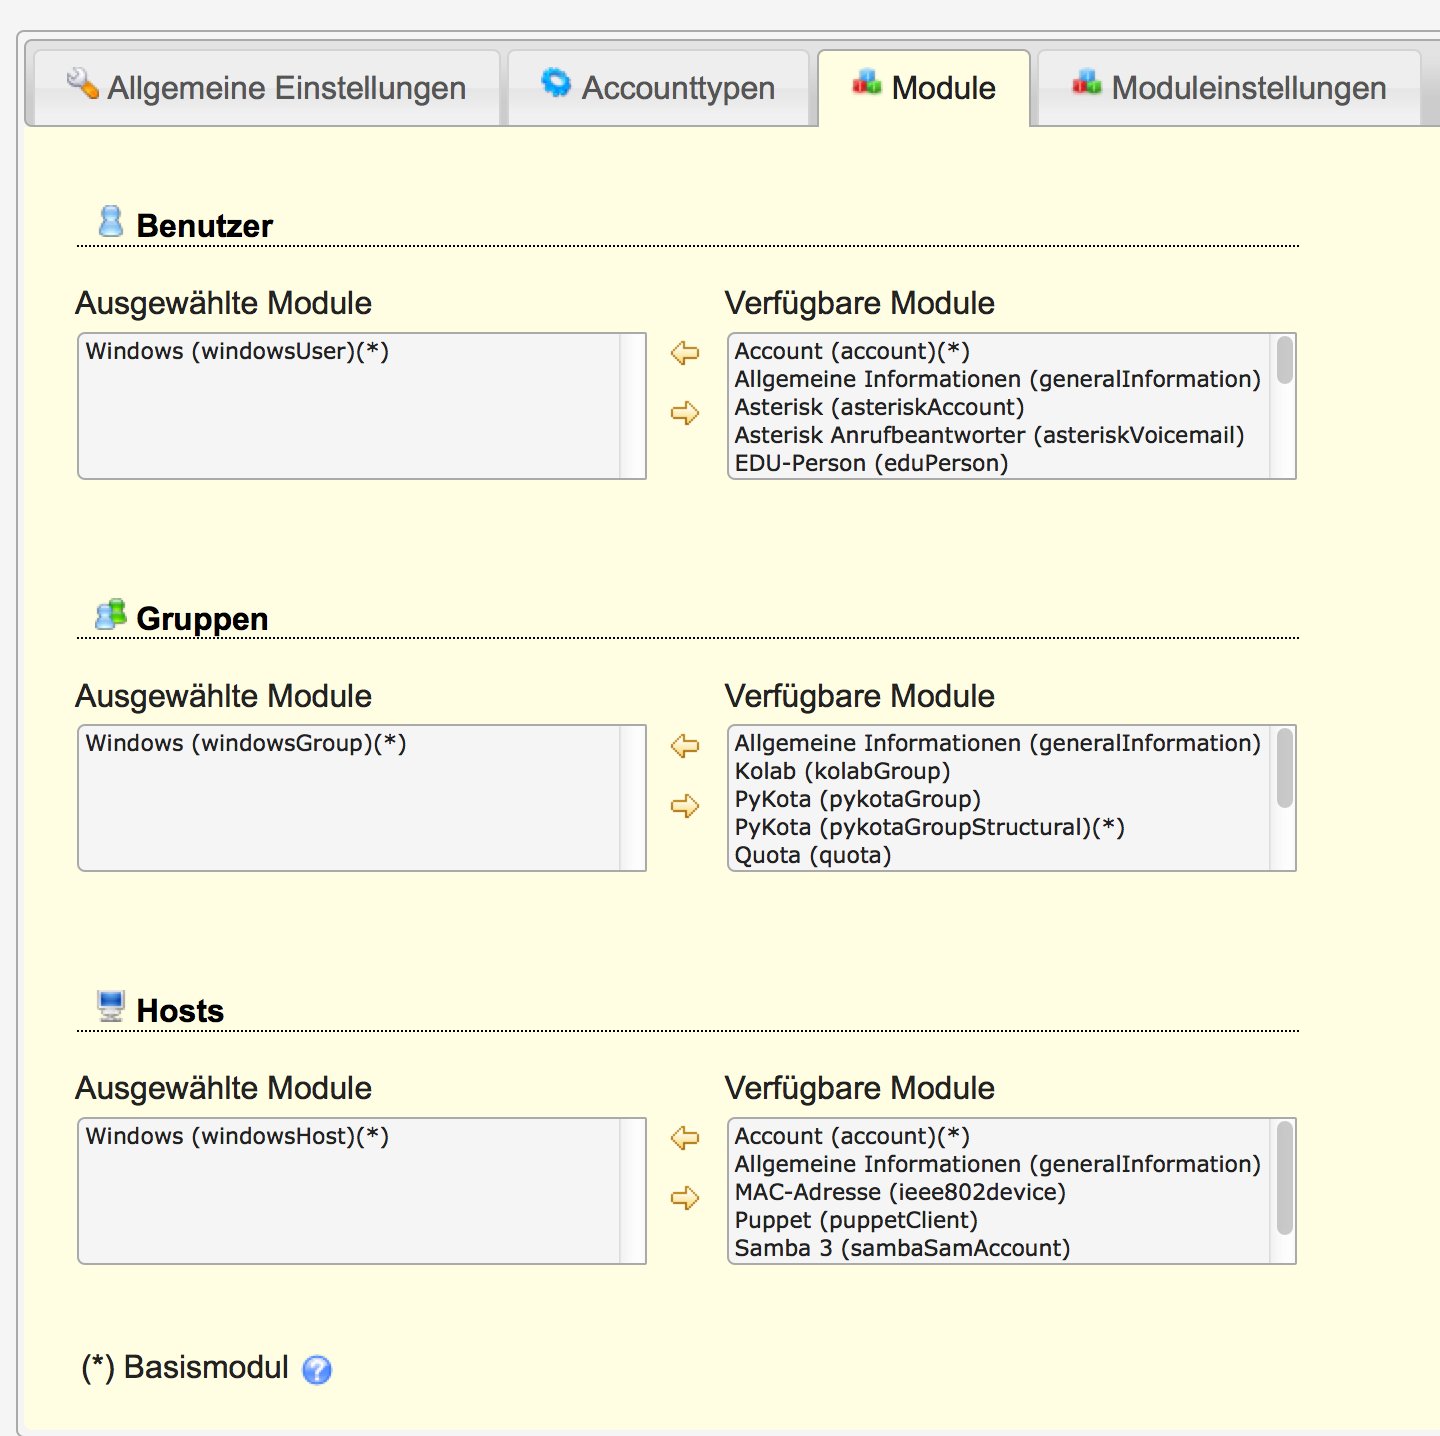Screen dimensions: 1440x1436
Task: Click the left arrow in the Hosts section
Action: 685,1139
